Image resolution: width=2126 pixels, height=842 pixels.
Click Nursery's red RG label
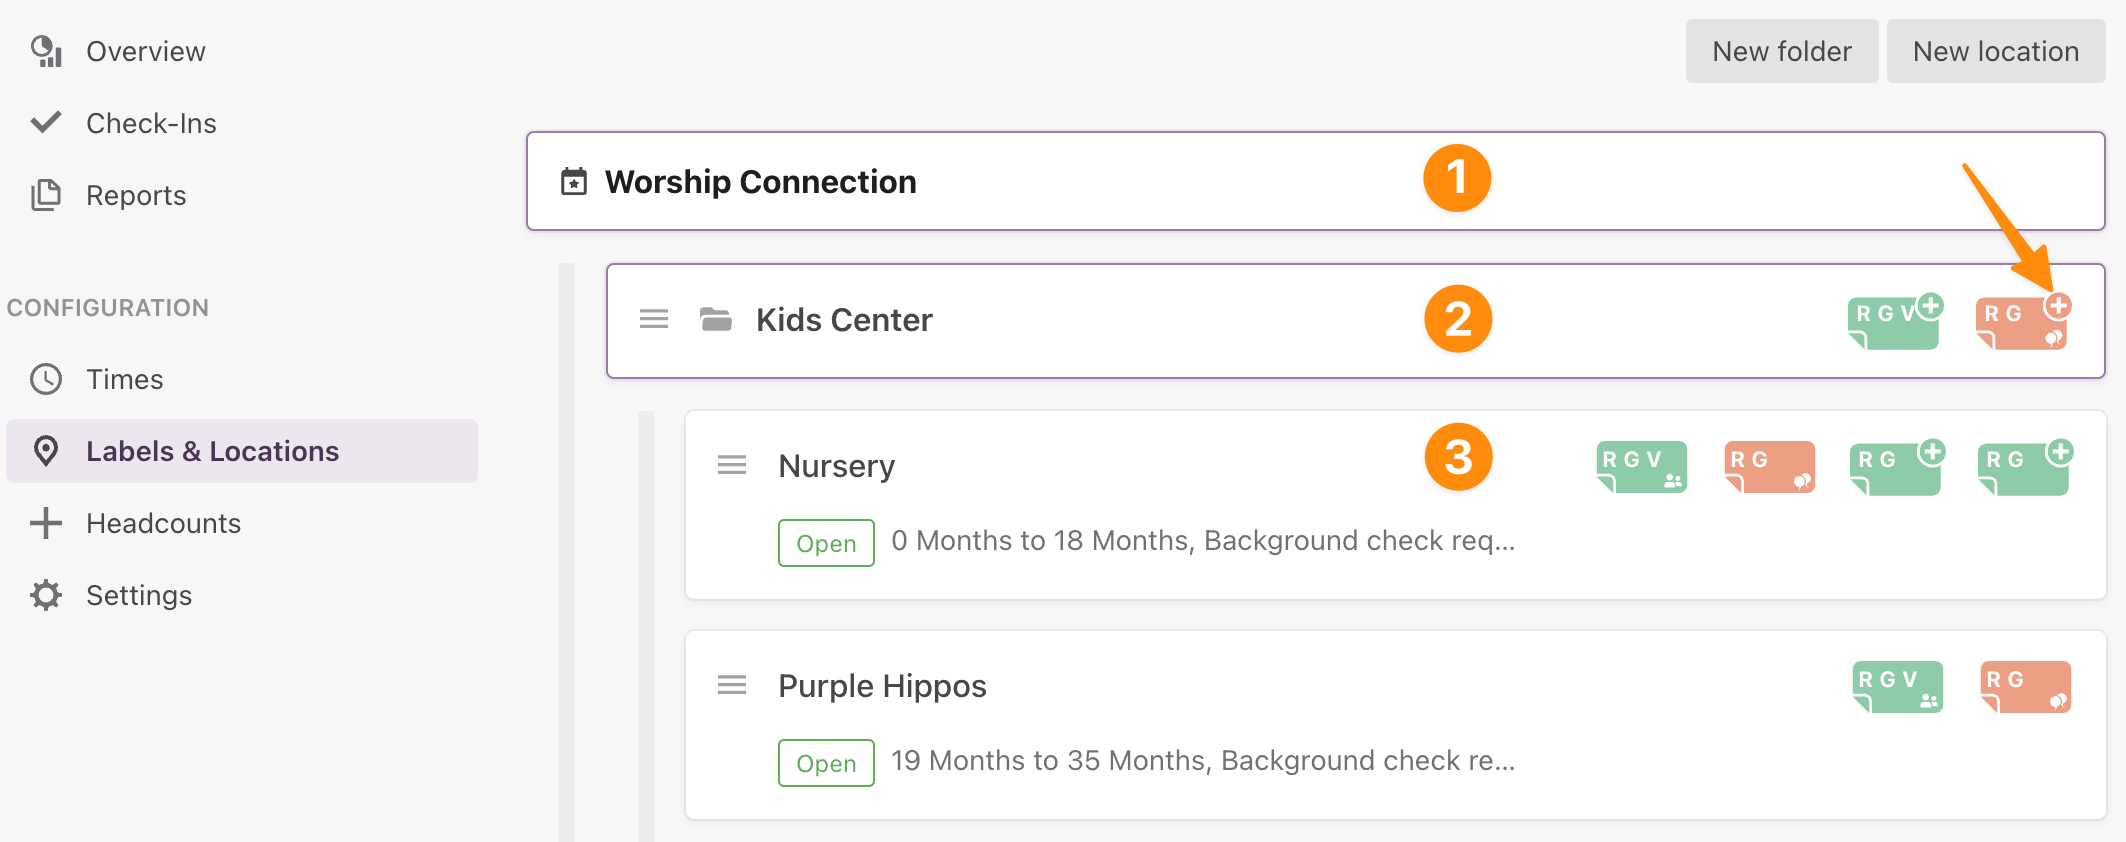tap(1769, 467)
